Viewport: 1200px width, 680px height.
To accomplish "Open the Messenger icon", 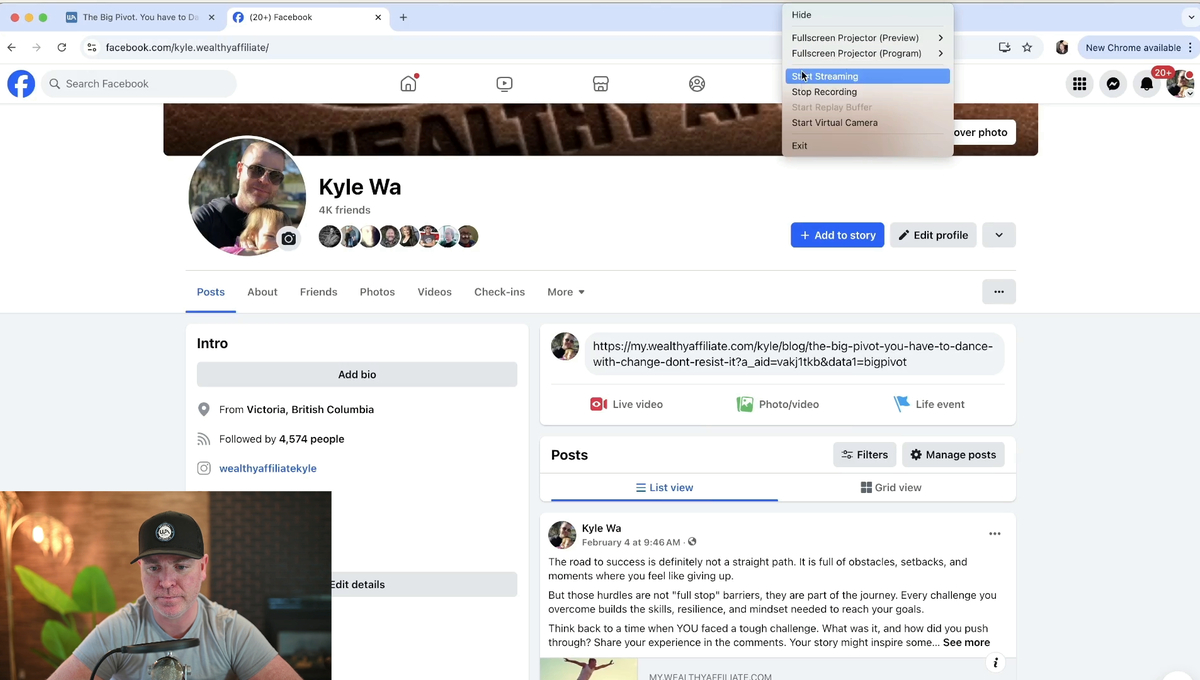I will click(x=1113, y=84).
